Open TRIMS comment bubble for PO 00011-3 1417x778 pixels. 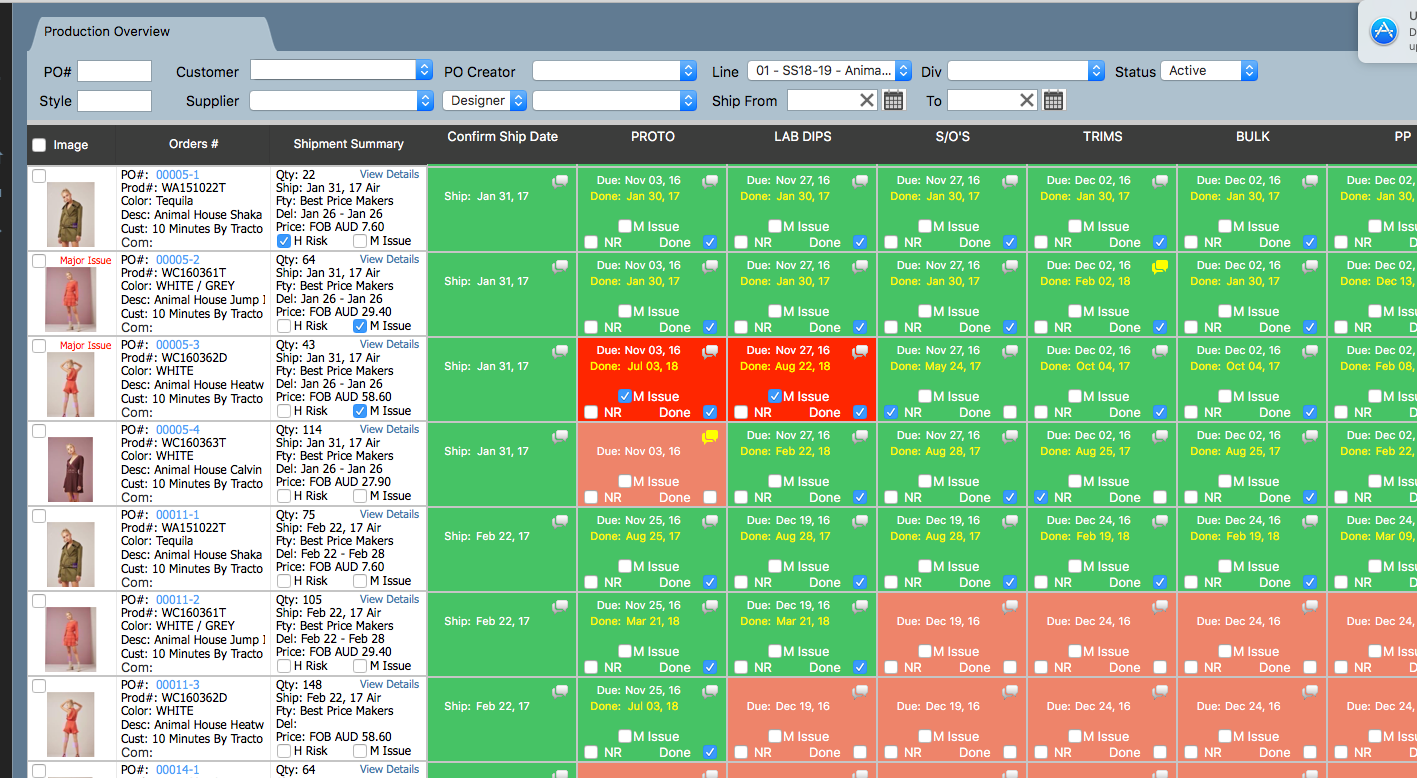[x=1160, y=691]
